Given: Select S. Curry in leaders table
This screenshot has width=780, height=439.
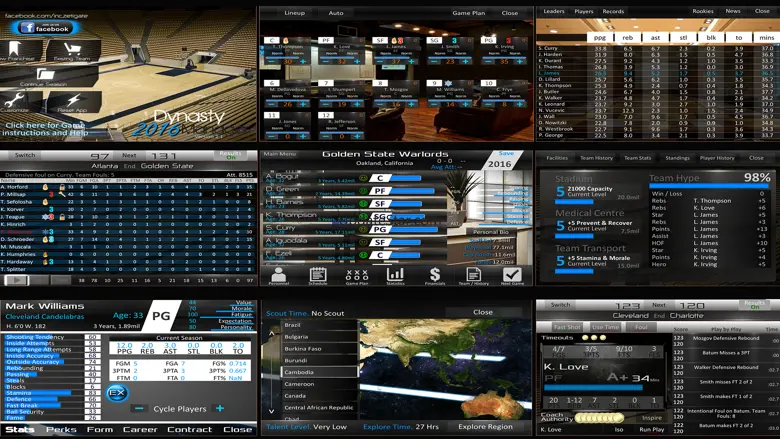Looking at the screenshot, I should pos(656,48).
